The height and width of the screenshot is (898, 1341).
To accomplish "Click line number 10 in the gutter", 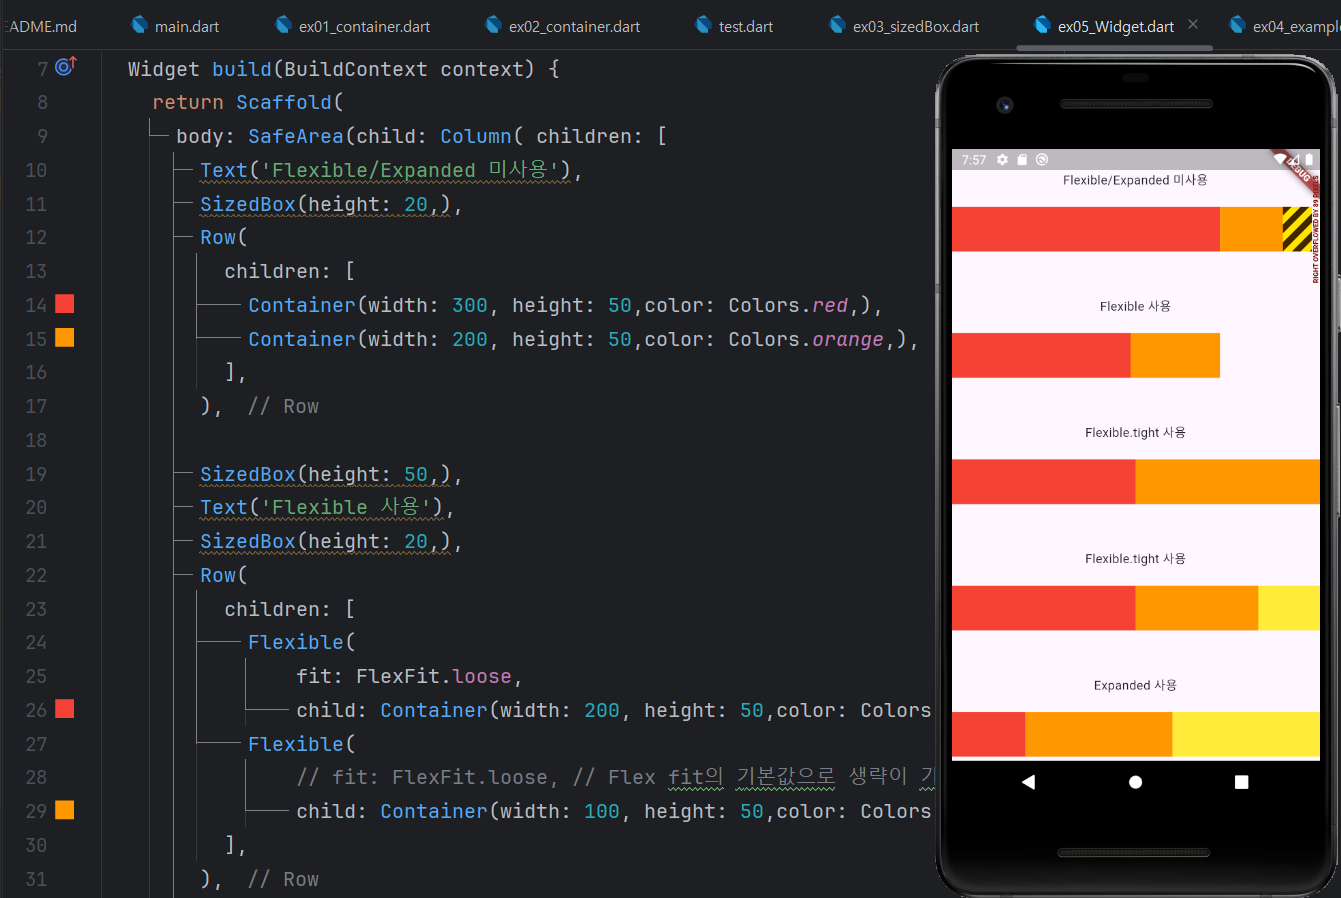I will pyautogui.click(x=36, y=170).
